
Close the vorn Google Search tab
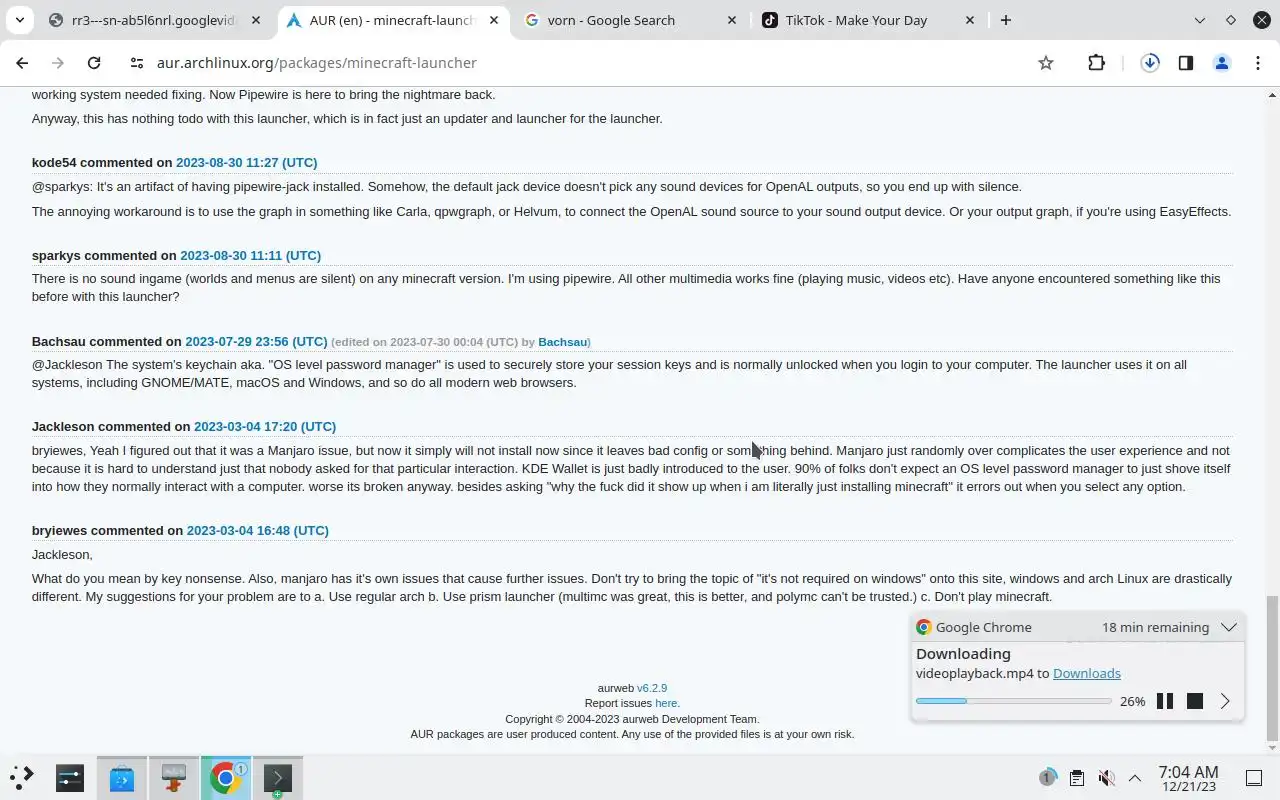[731, 20]
